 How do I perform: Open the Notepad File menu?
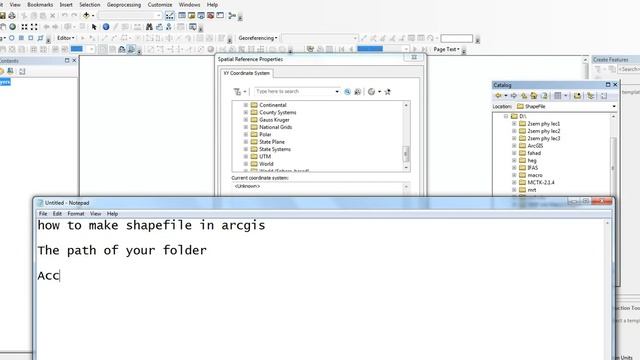pyautogui.click(x=43, y=214)
